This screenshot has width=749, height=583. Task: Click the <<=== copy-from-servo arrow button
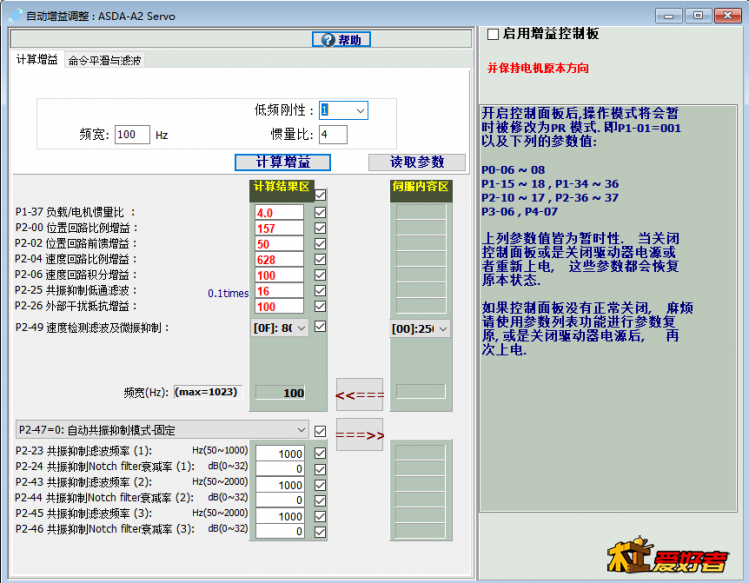[x=359, y=395]
